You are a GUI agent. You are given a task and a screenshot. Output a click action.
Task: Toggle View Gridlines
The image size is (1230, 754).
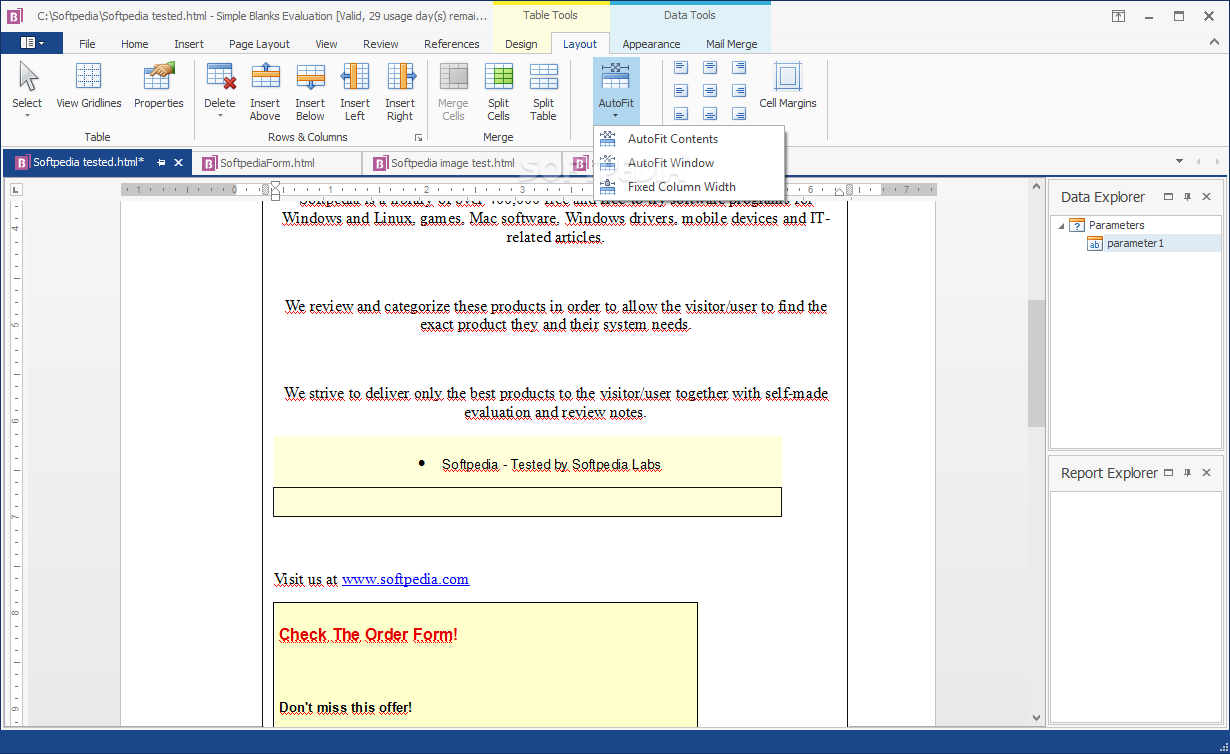point(89,86)
